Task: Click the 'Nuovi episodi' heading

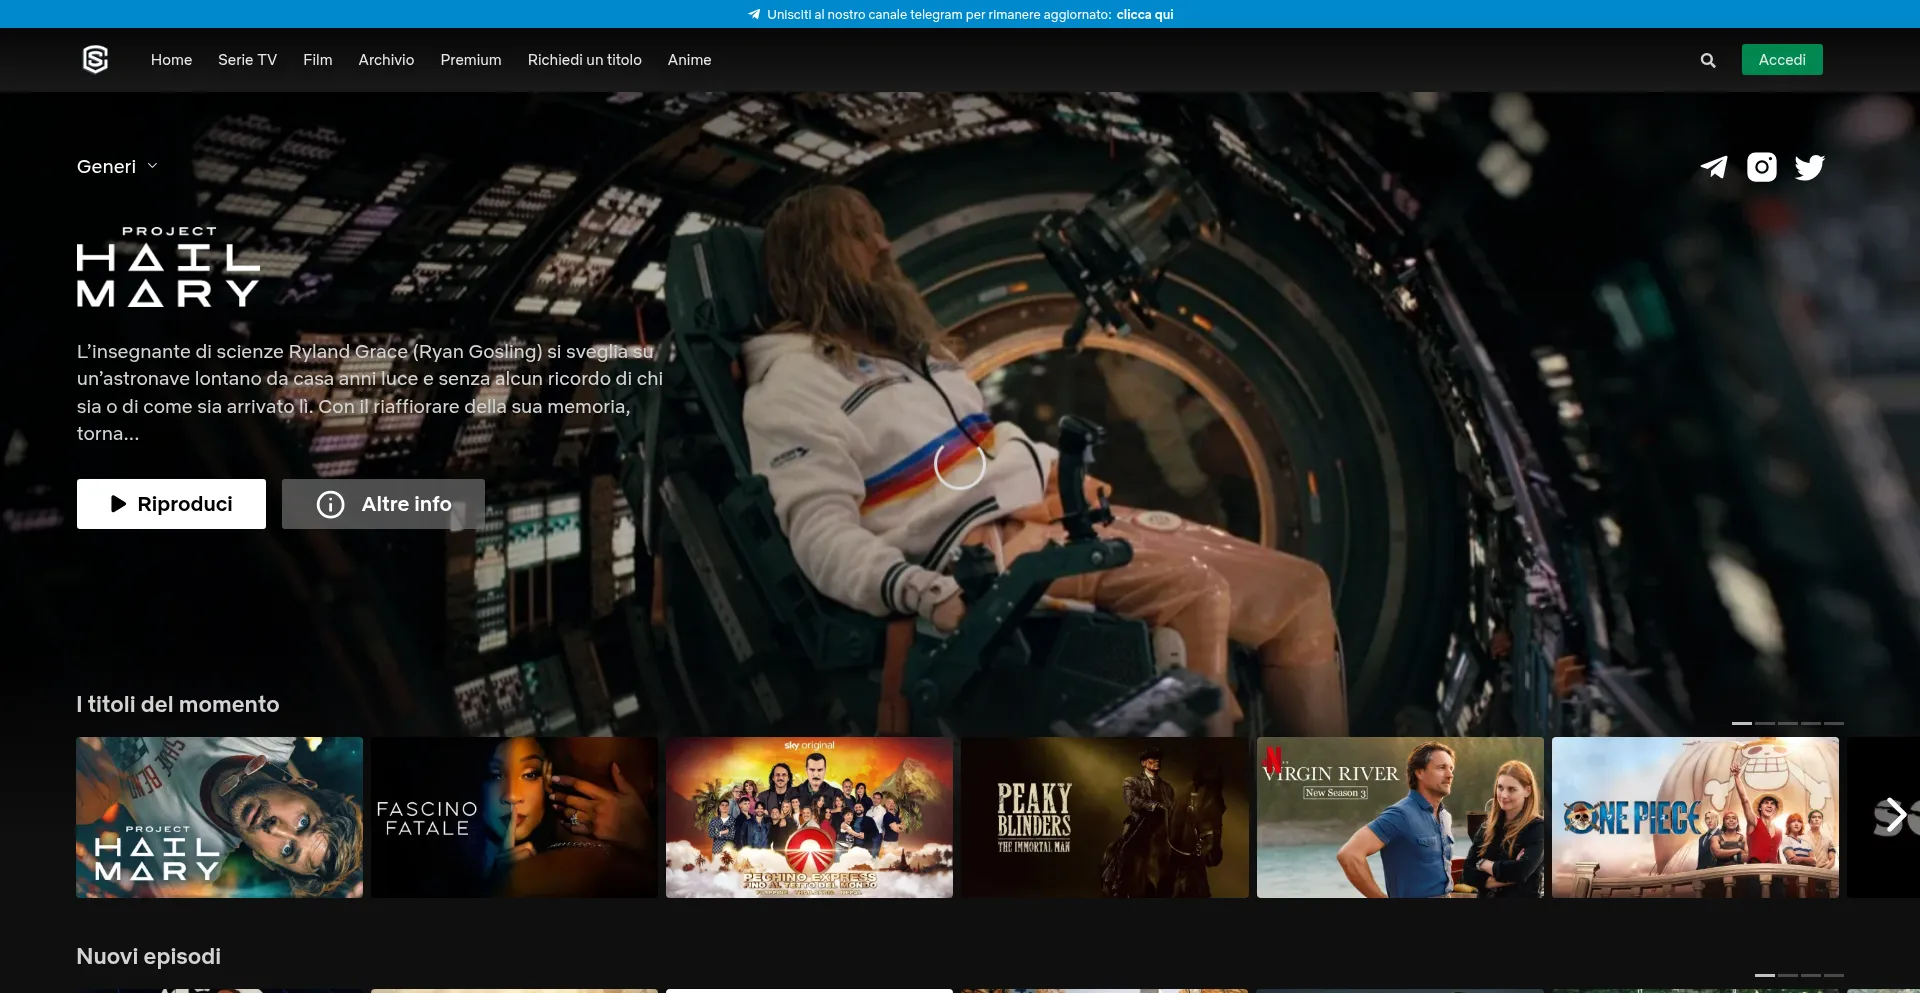Action: point(149,956)
